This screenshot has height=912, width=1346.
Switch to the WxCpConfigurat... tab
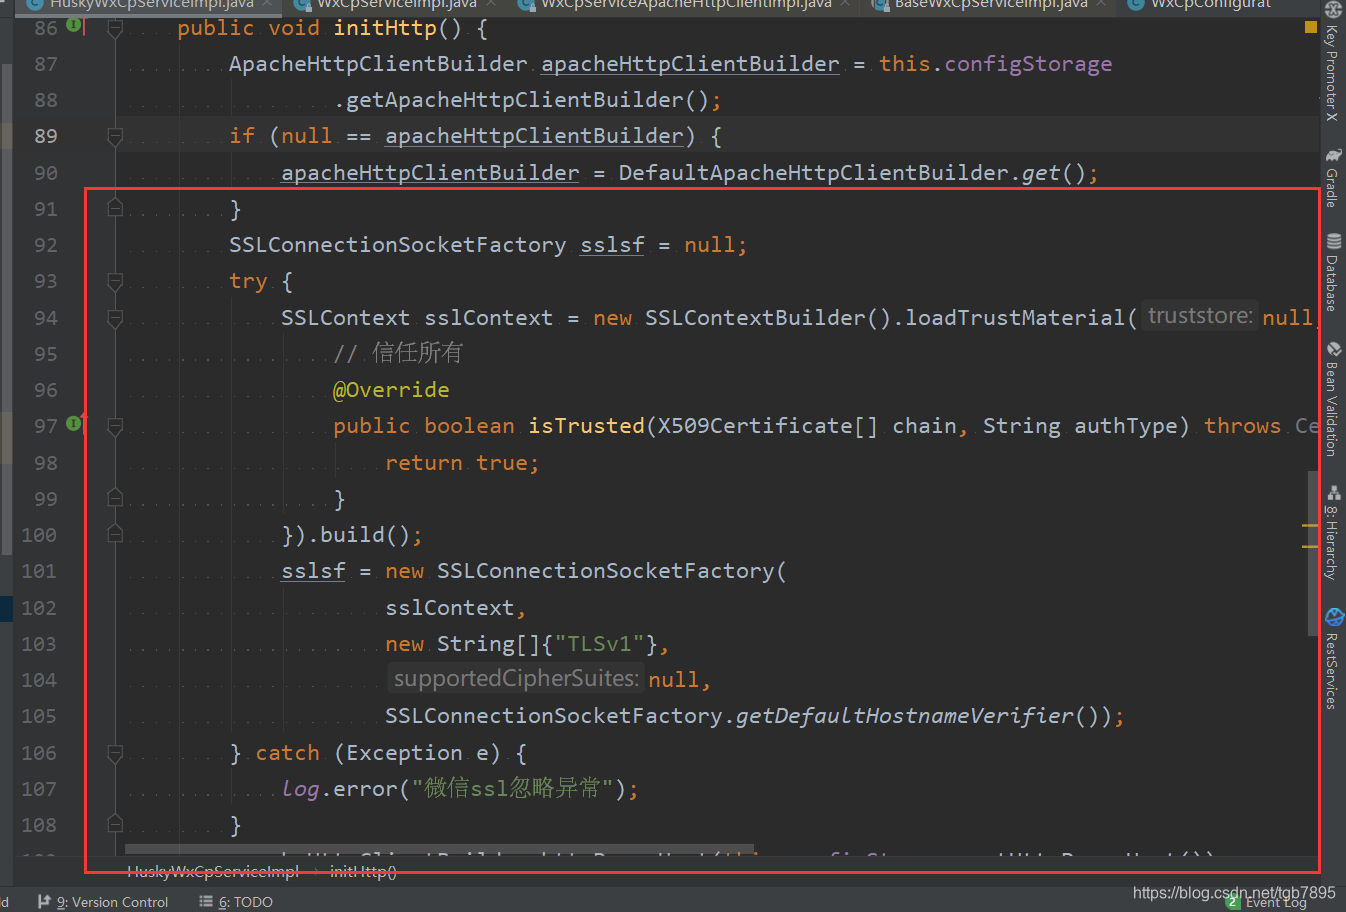pyautogui.click(x=1200, y=4)
